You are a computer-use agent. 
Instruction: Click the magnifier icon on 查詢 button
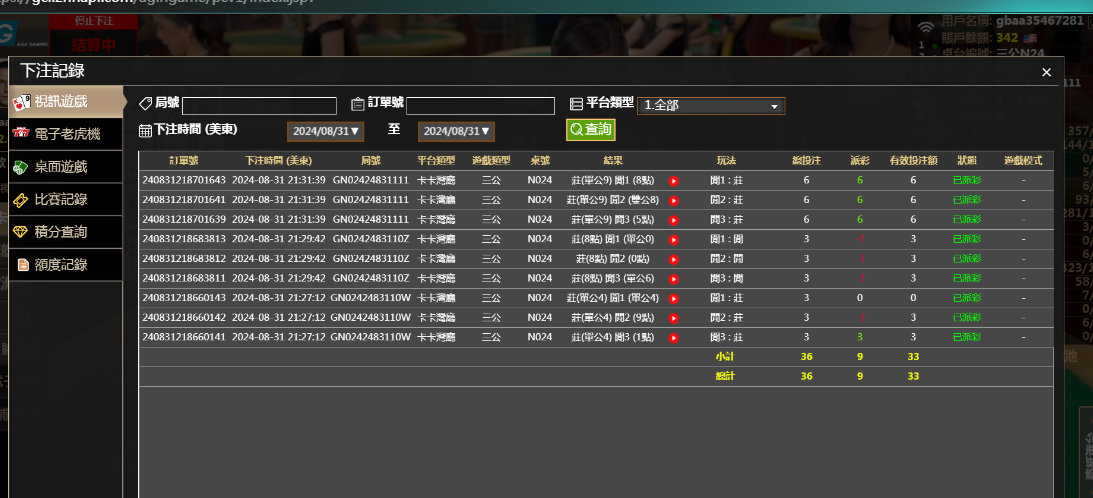point(577,130)
